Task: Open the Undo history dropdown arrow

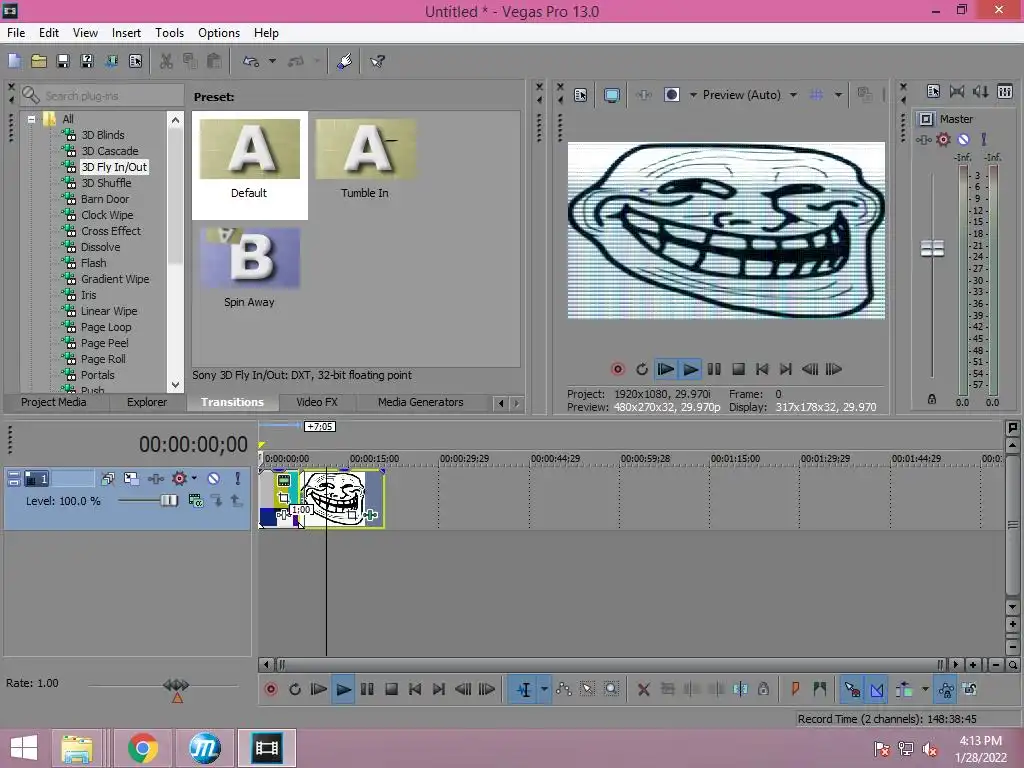Action: pos(272,61)
